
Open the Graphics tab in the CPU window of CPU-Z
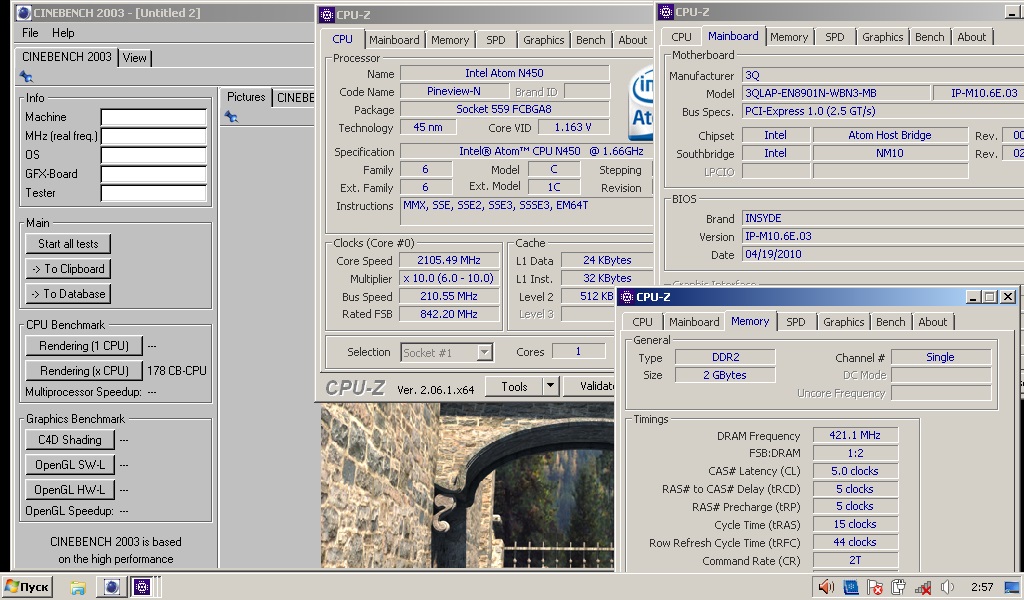point(543,40)
